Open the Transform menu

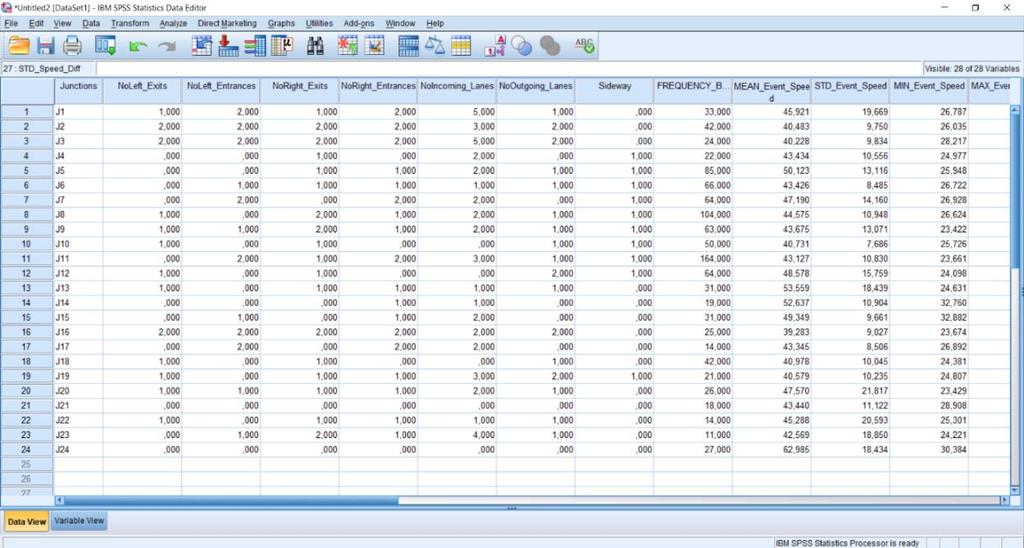point(130,24)
